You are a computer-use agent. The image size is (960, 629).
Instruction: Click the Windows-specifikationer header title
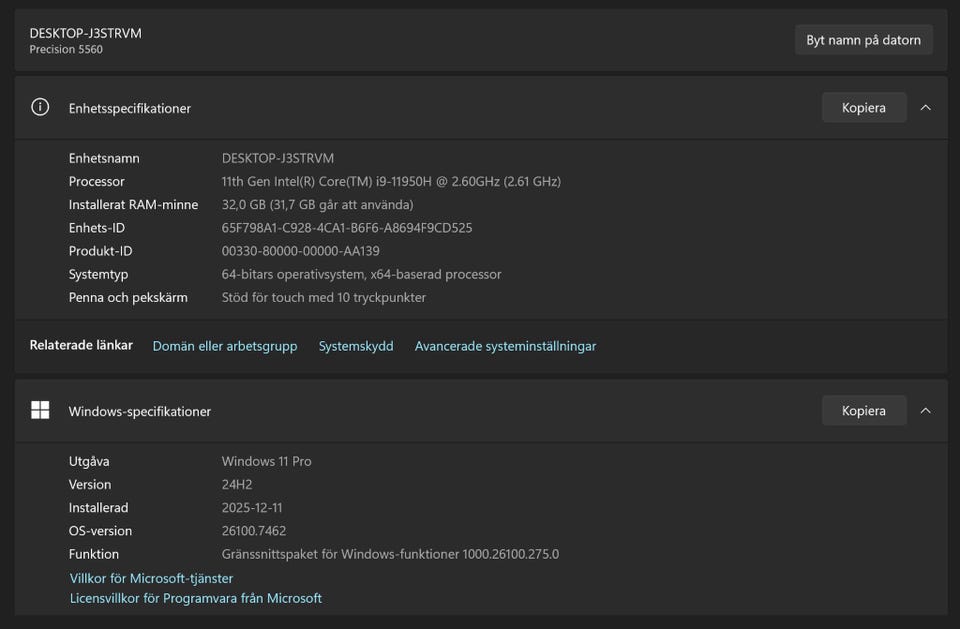click(139, 411)
